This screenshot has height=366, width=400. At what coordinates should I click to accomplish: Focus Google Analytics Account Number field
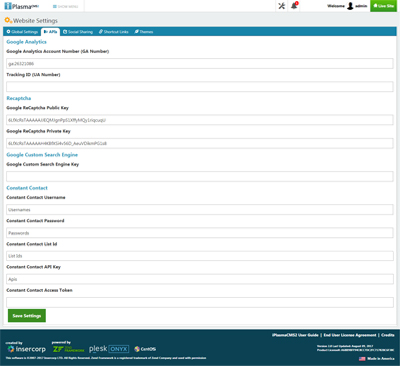click(200, 64)
